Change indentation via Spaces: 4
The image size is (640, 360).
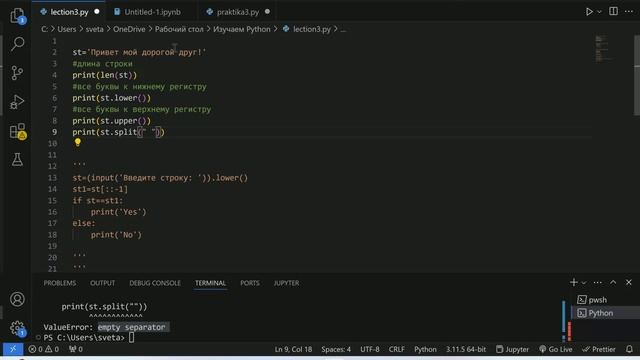336,349
